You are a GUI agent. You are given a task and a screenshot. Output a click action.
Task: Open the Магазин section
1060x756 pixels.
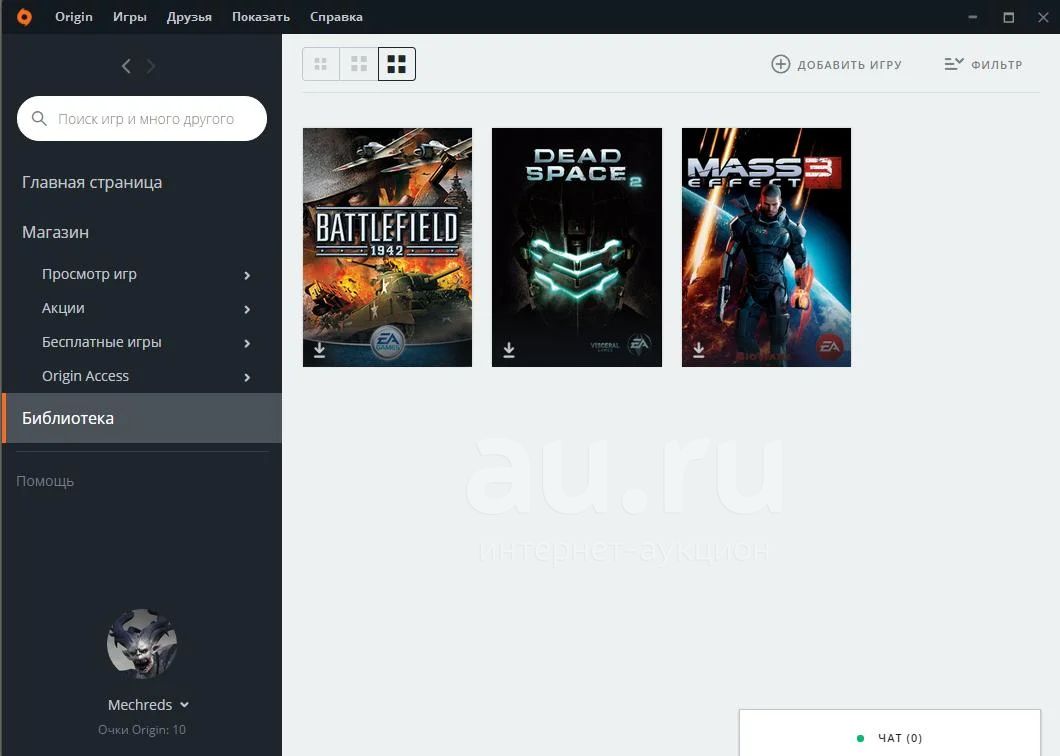[55, 232]
